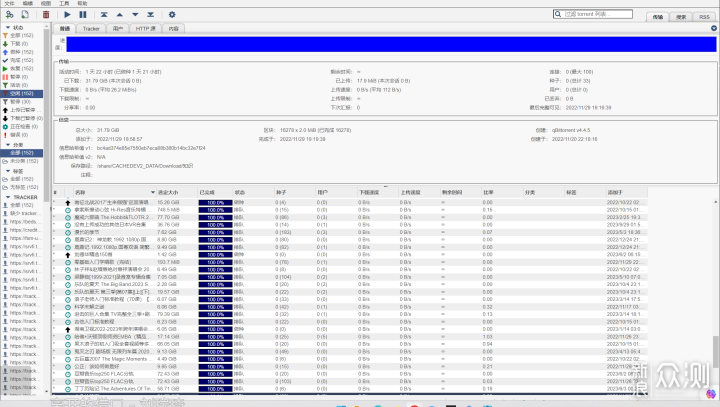Sort by the 已完成 column header

click(x=215, y=192)
